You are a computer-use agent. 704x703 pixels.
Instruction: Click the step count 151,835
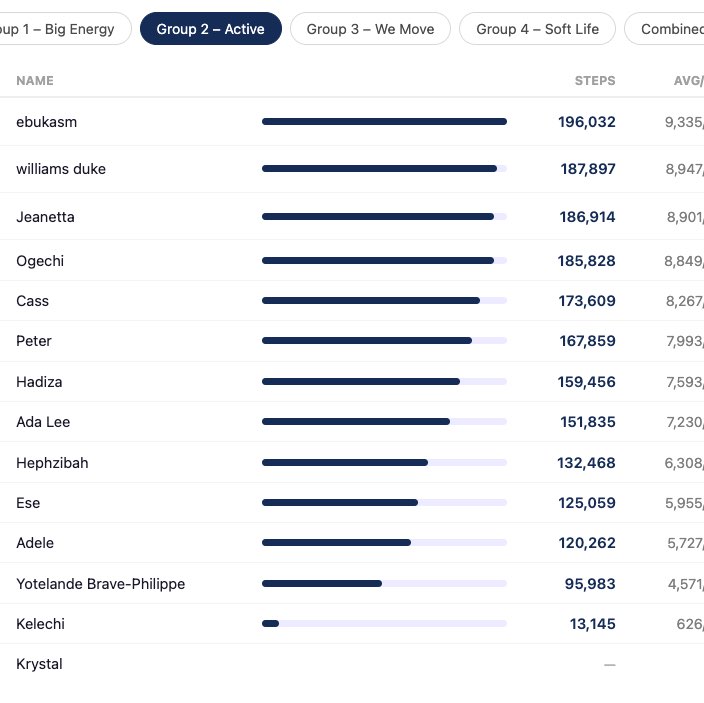tap(588, 422)
